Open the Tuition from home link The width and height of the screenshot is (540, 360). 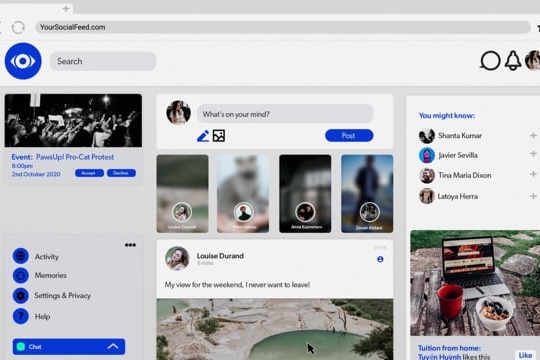pos(449,348)
